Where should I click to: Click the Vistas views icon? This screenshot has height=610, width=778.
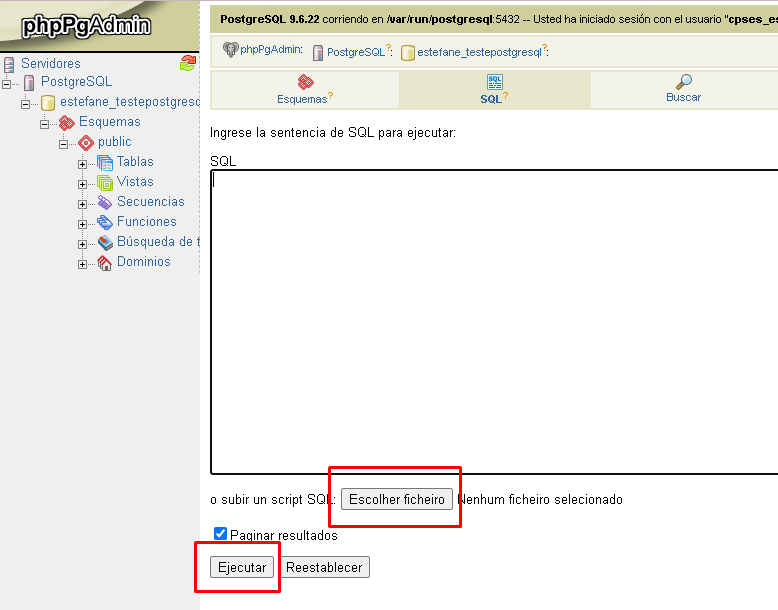(105, 183)
